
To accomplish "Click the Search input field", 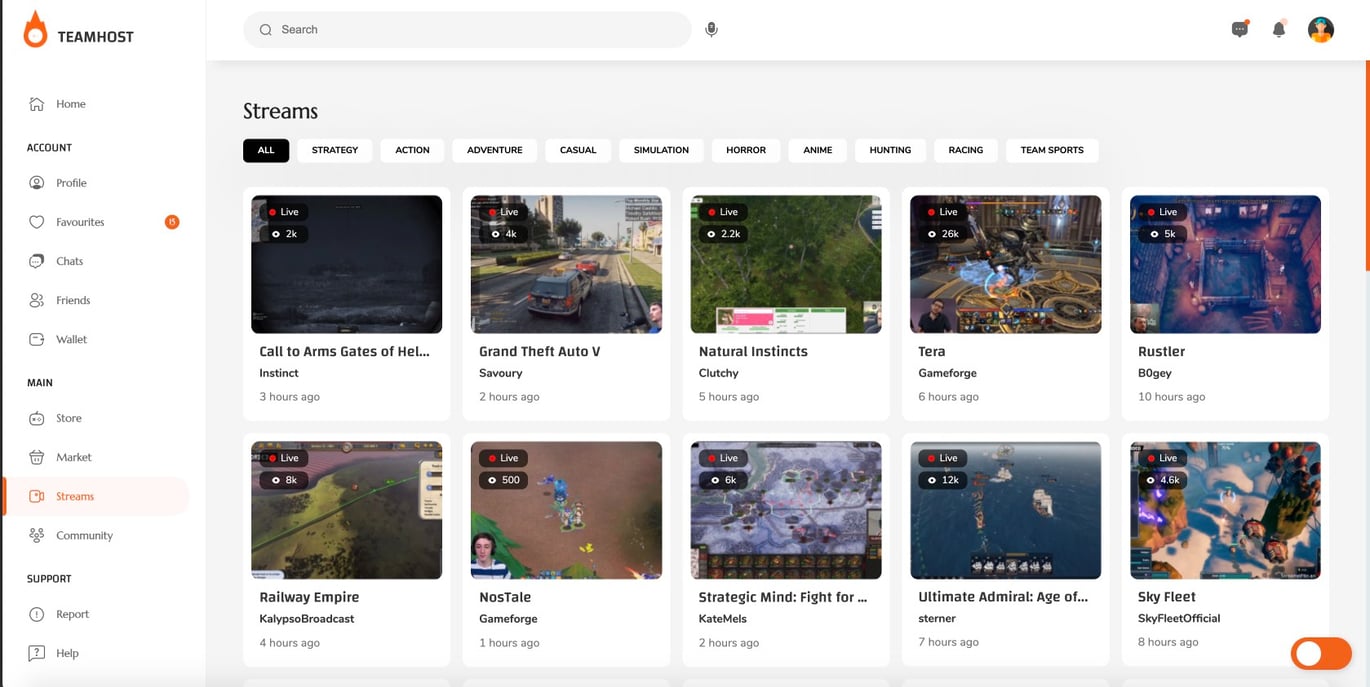I will coord(467,30).
